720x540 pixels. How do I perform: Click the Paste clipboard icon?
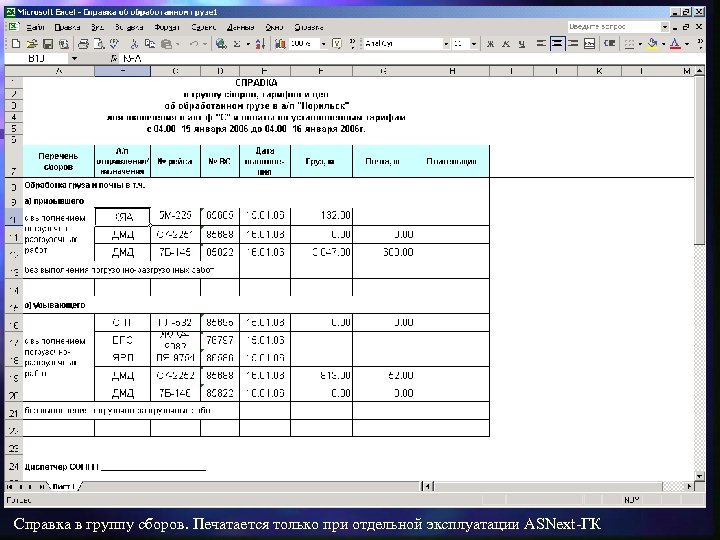(x=166, y=44)
